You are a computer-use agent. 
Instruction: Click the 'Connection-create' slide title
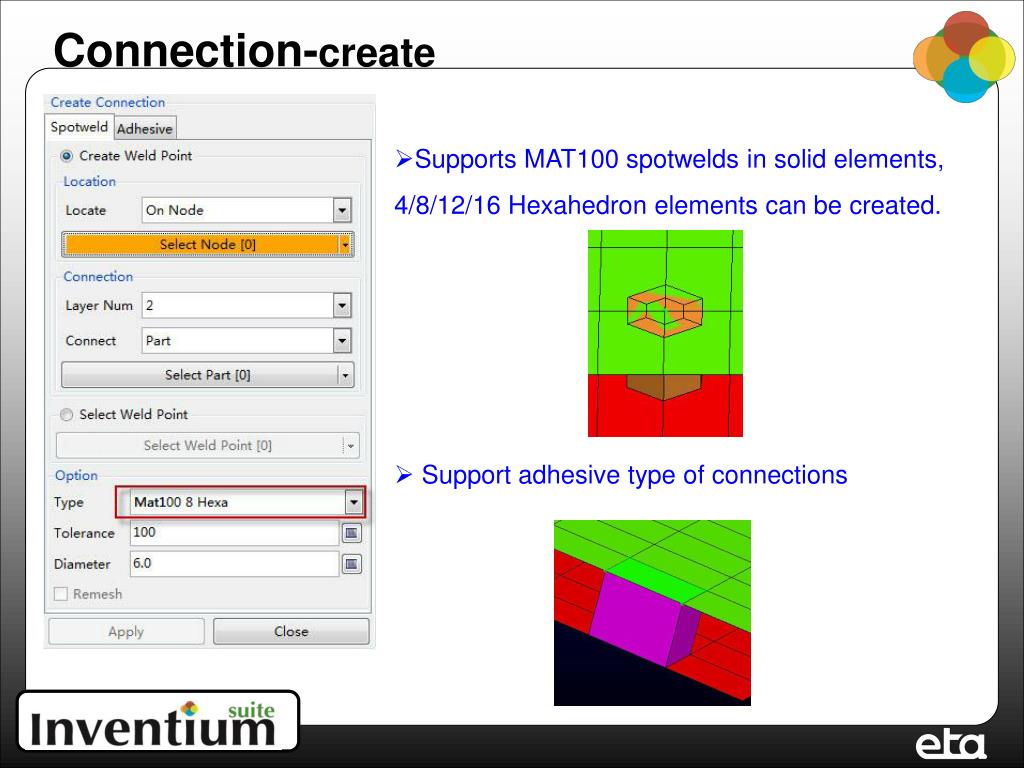click(x=244, y=50)
